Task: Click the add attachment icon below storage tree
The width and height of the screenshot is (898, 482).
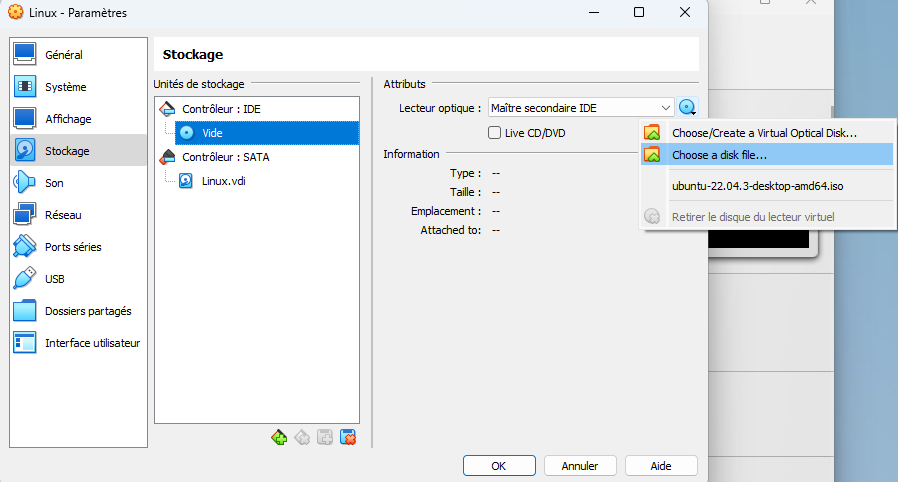Action: coord(325,438)
